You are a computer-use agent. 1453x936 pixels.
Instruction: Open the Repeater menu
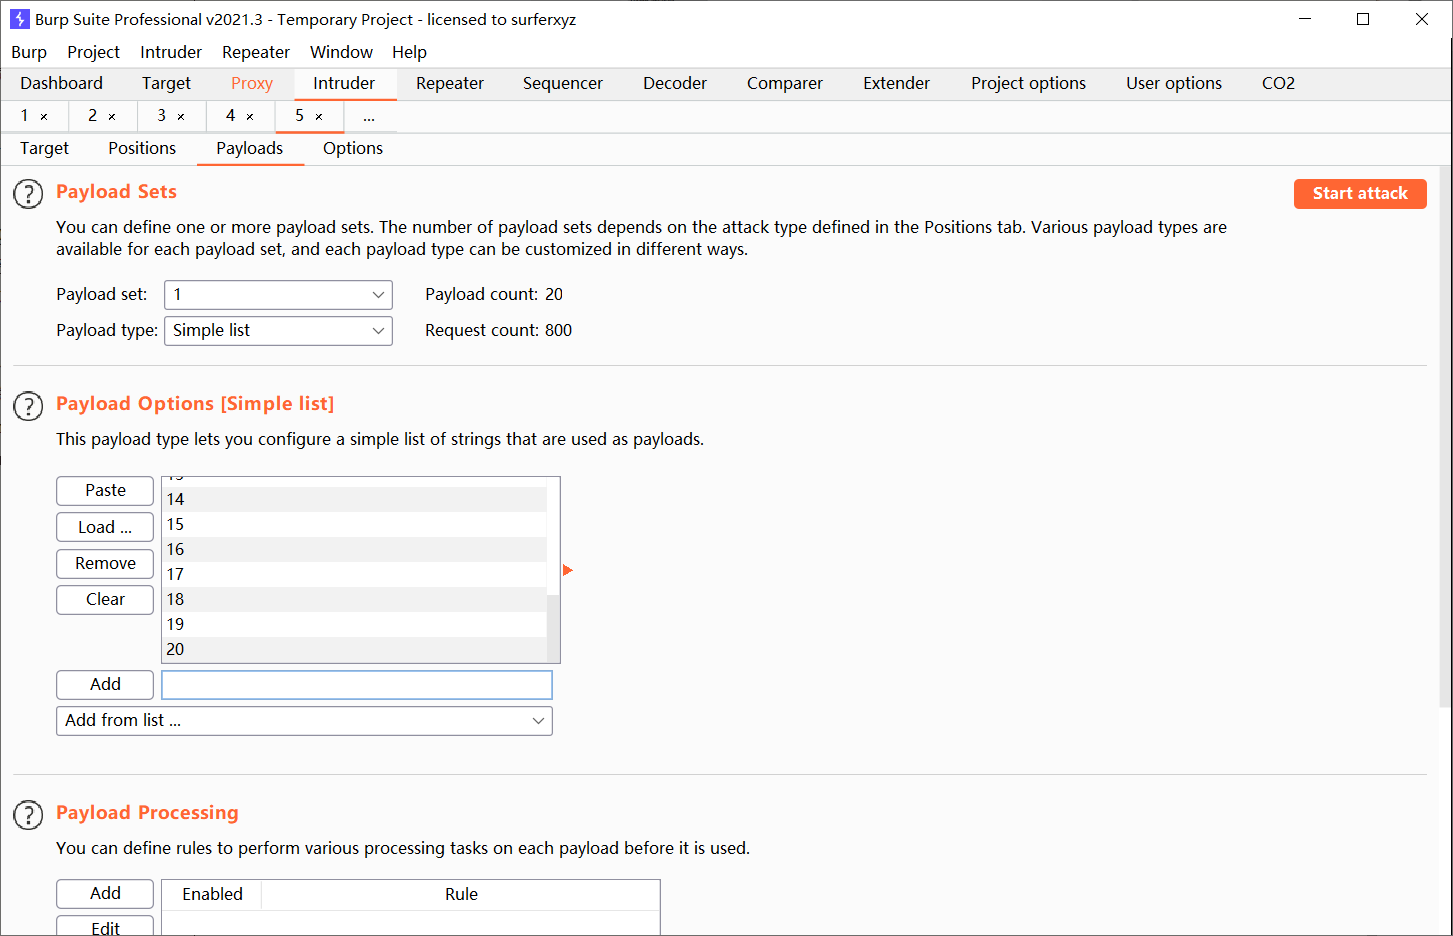coord(256,52)
